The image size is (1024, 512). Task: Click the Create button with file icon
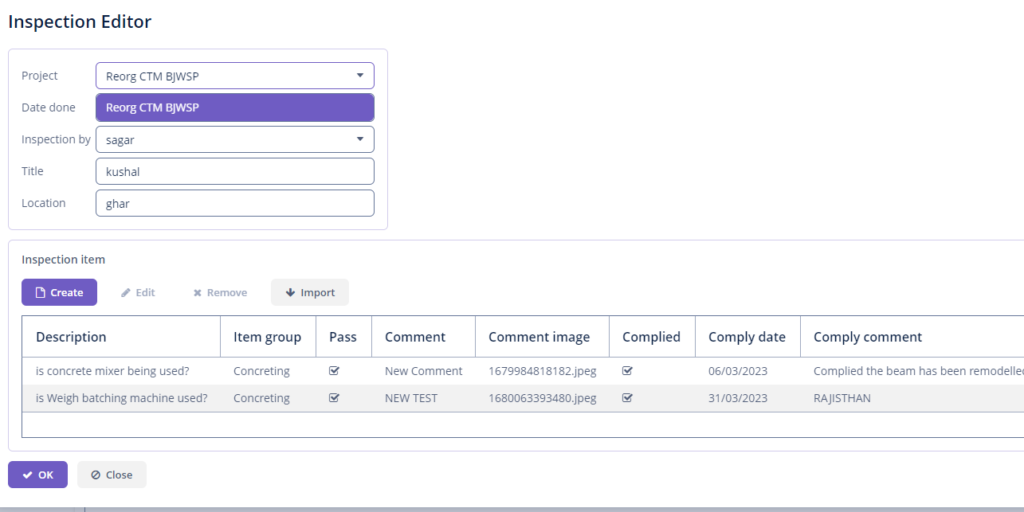point(59,292)
